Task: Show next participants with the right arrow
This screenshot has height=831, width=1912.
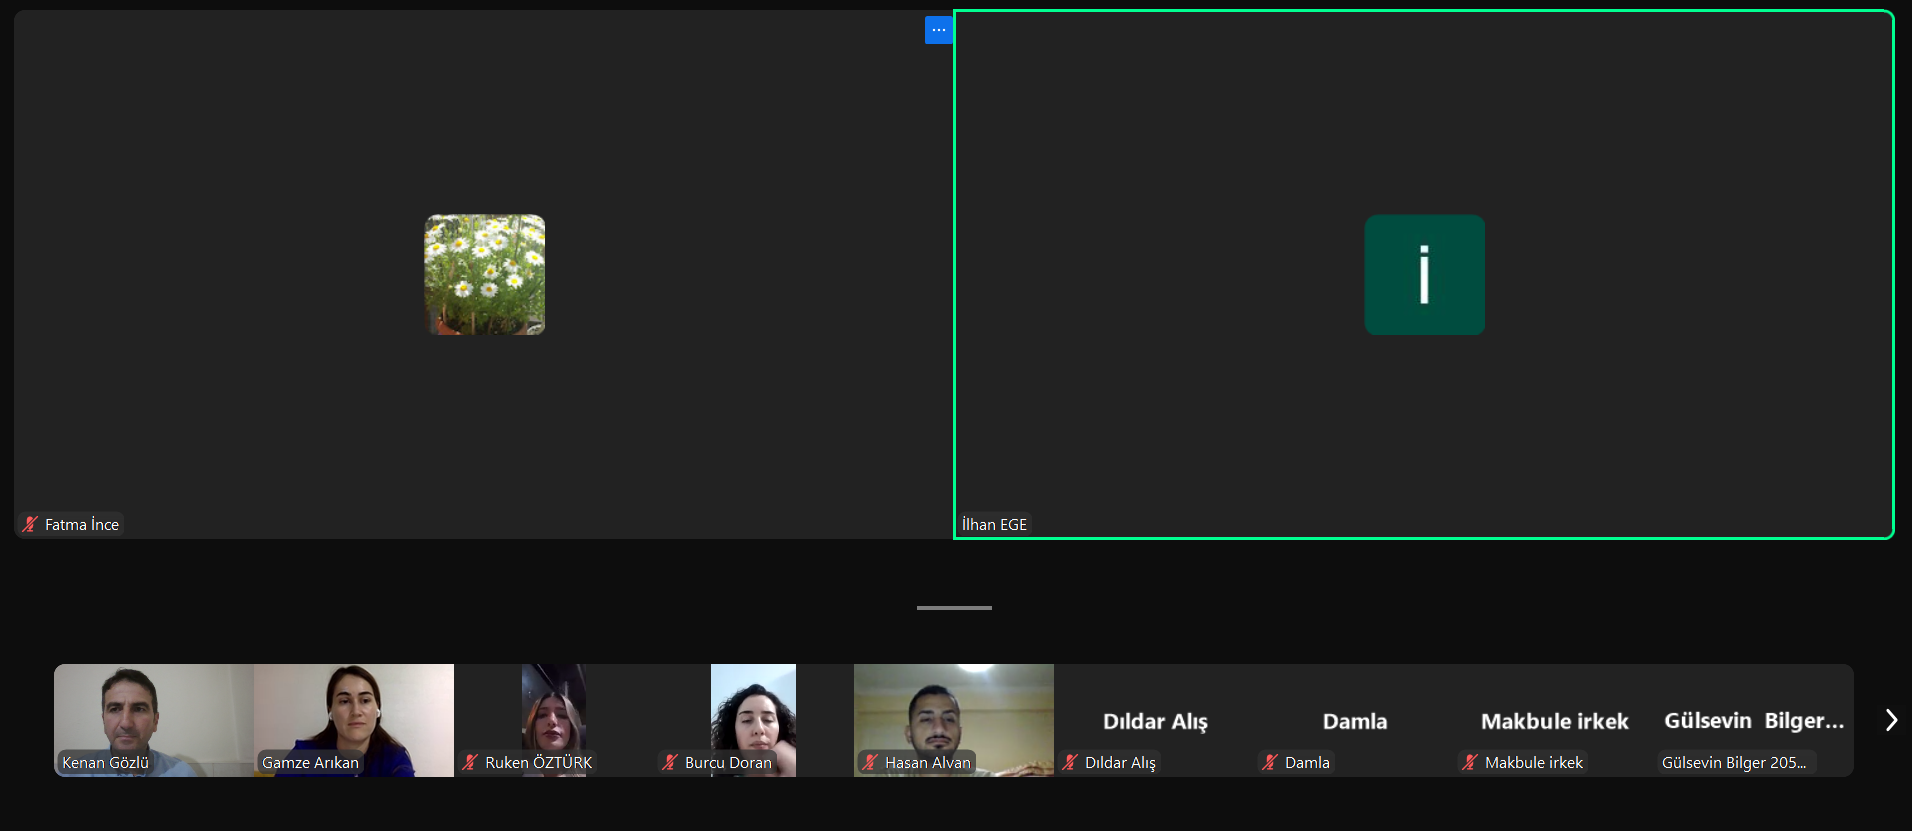Action: [x=1890, y=720]
